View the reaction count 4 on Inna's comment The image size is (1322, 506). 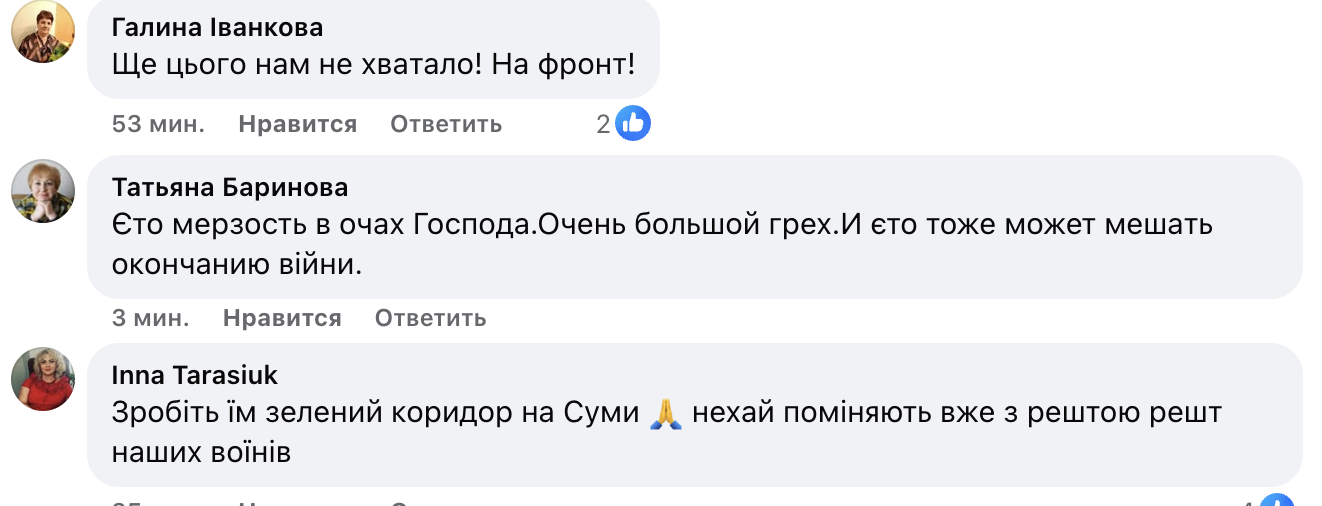coord(1248,502)
